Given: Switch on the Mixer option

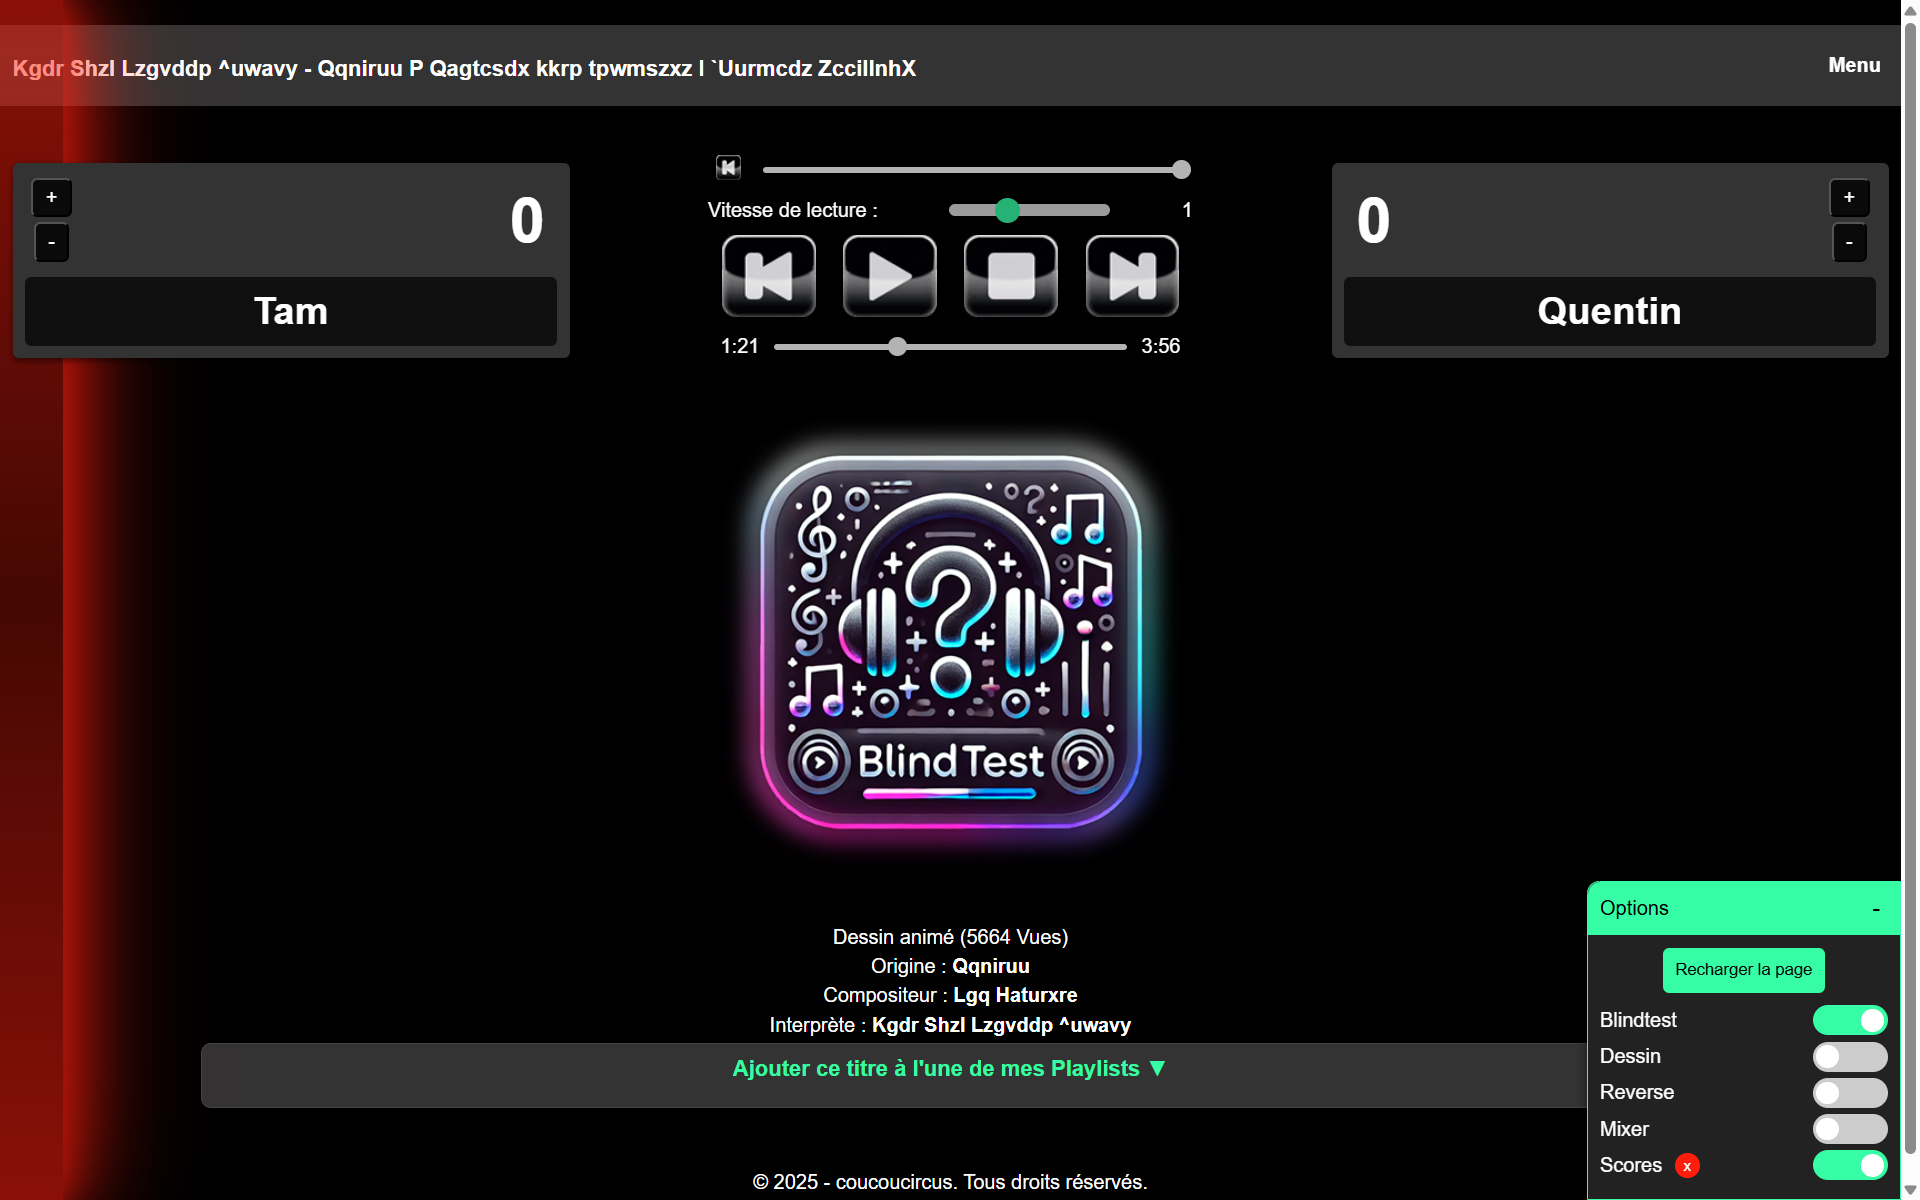Looking at the screenshot, I should point(1849,1129).
